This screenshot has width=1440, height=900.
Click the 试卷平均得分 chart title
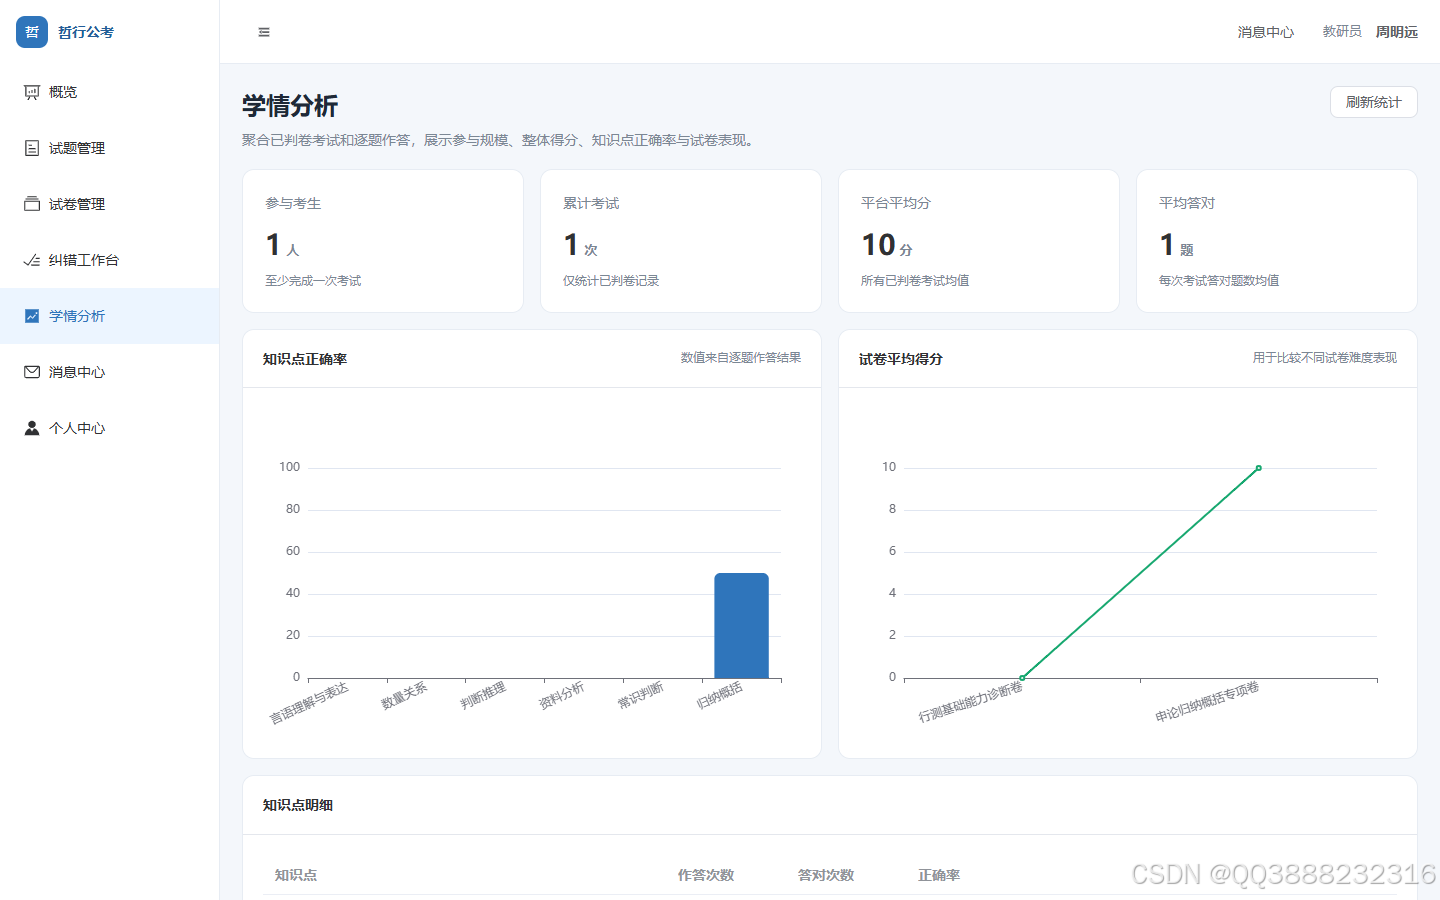coord(901,359)
